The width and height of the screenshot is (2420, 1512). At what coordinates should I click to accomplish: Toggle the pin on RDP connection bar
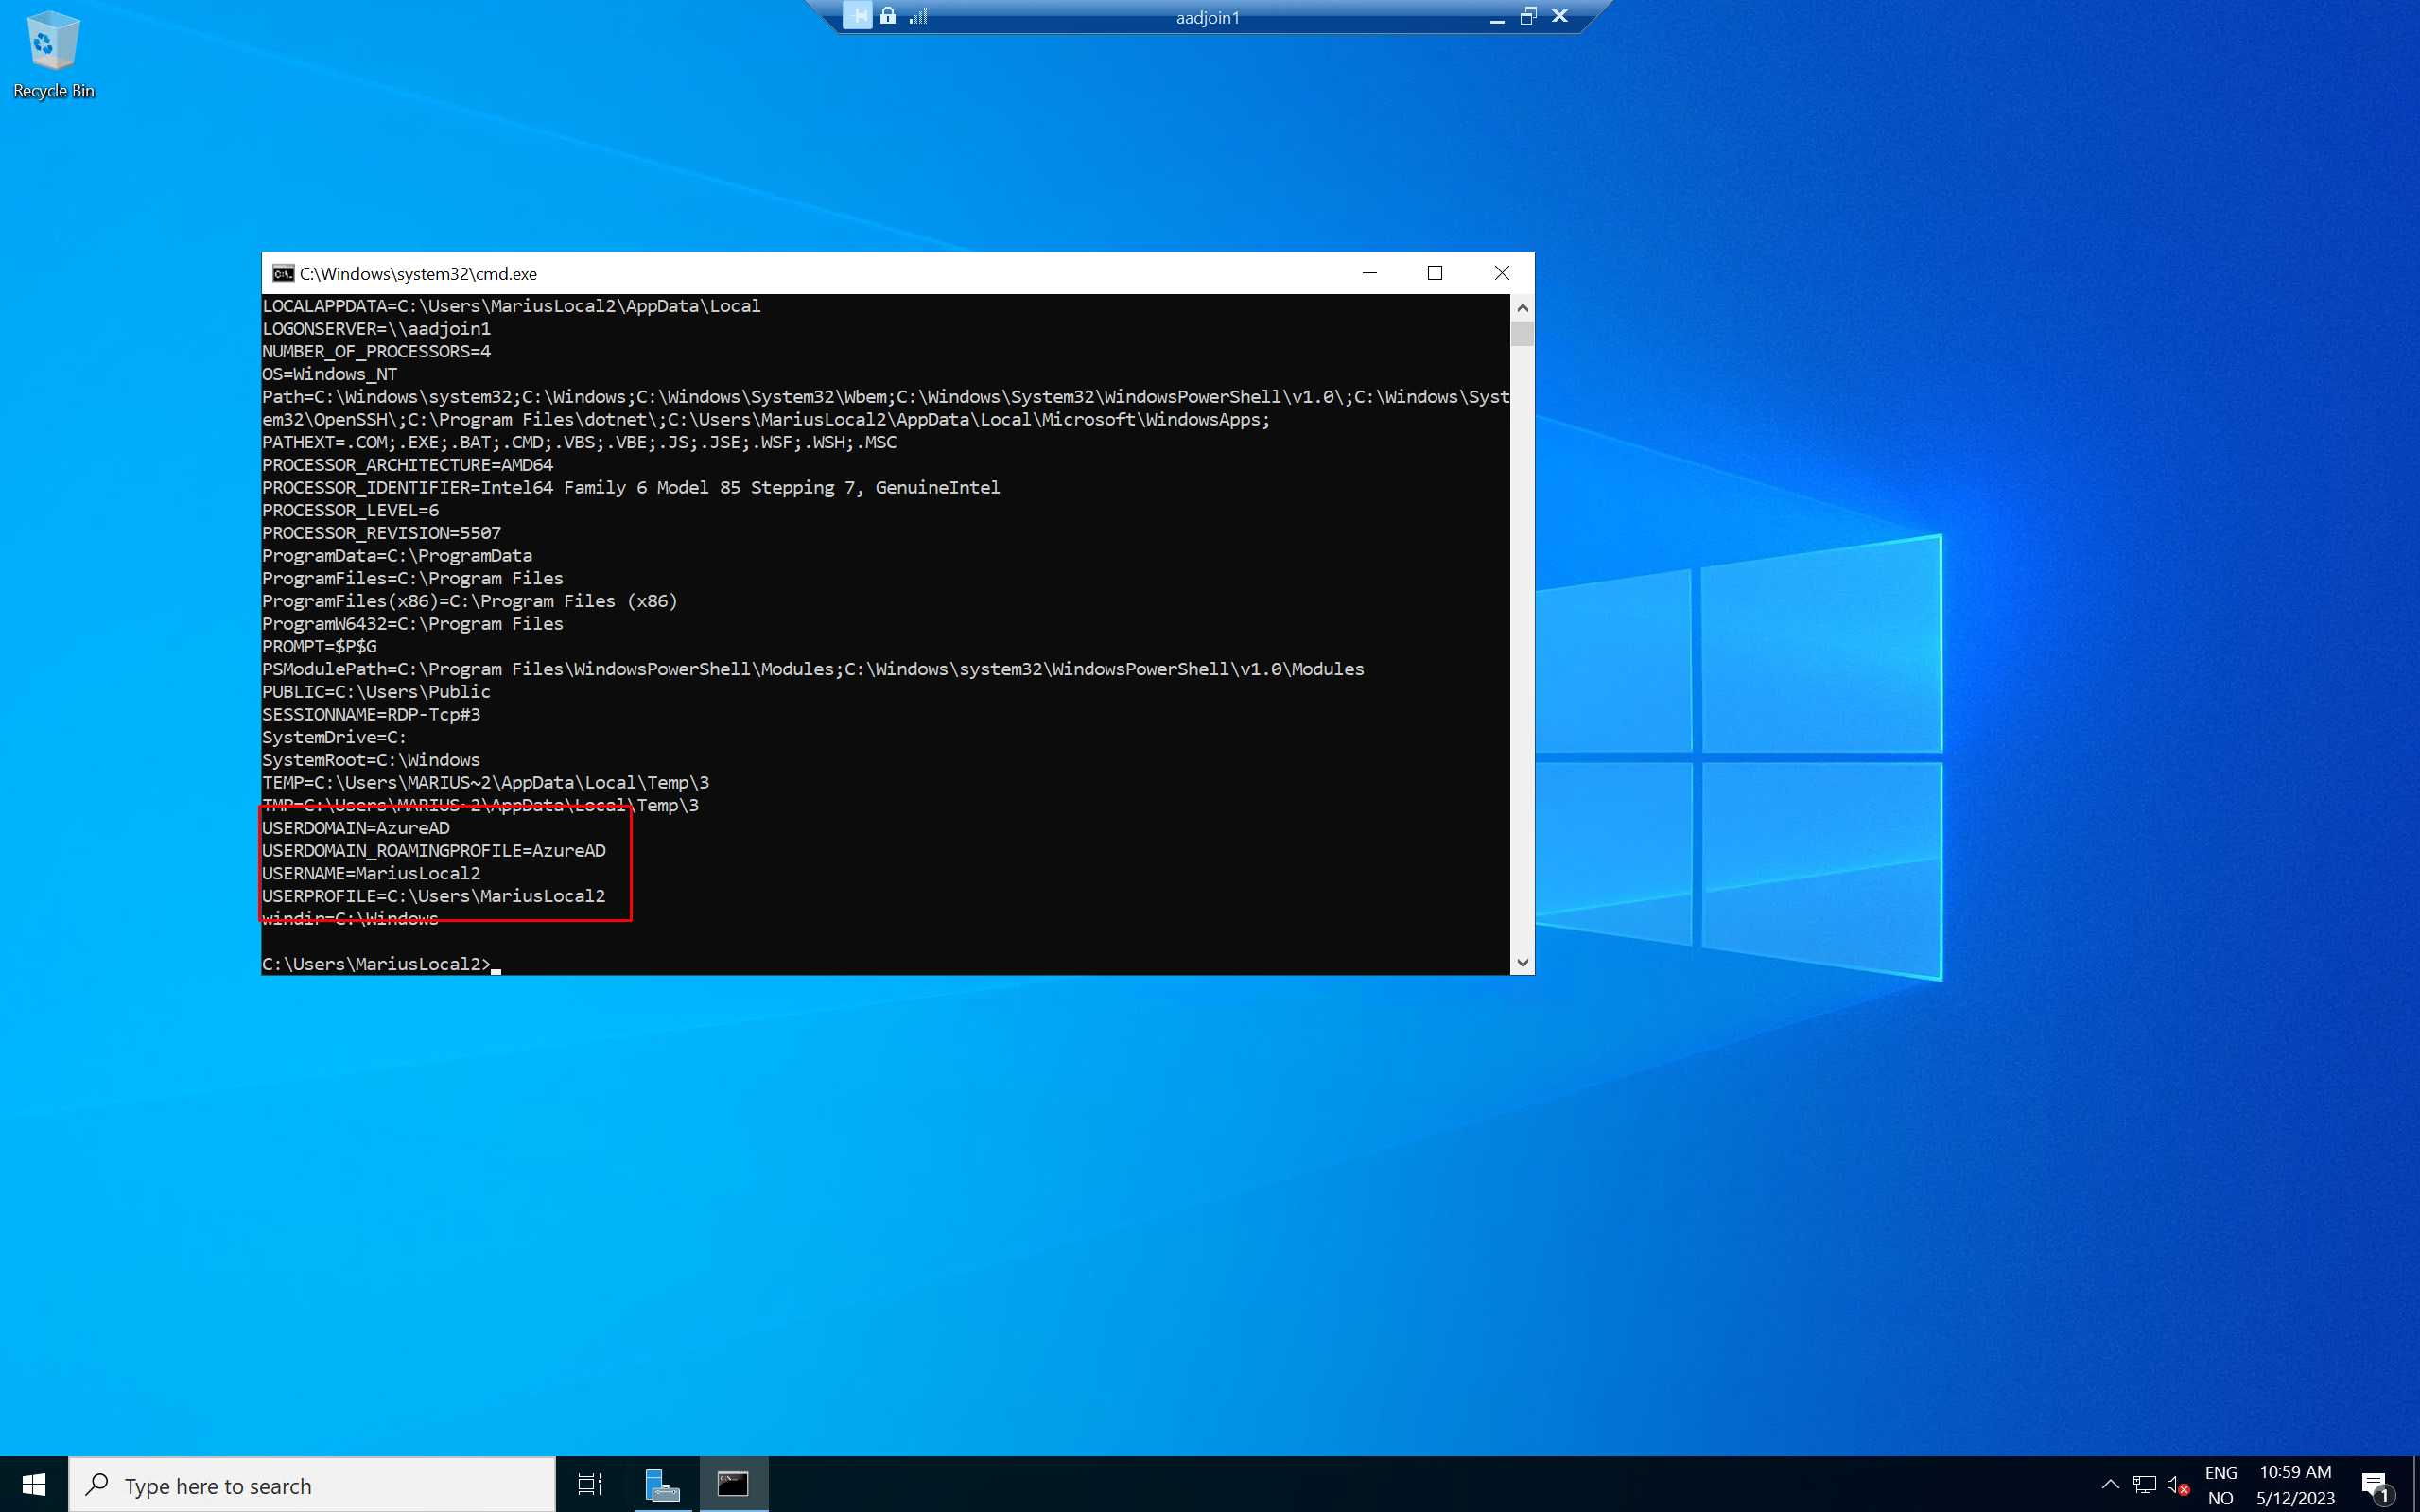coord(857,16)
